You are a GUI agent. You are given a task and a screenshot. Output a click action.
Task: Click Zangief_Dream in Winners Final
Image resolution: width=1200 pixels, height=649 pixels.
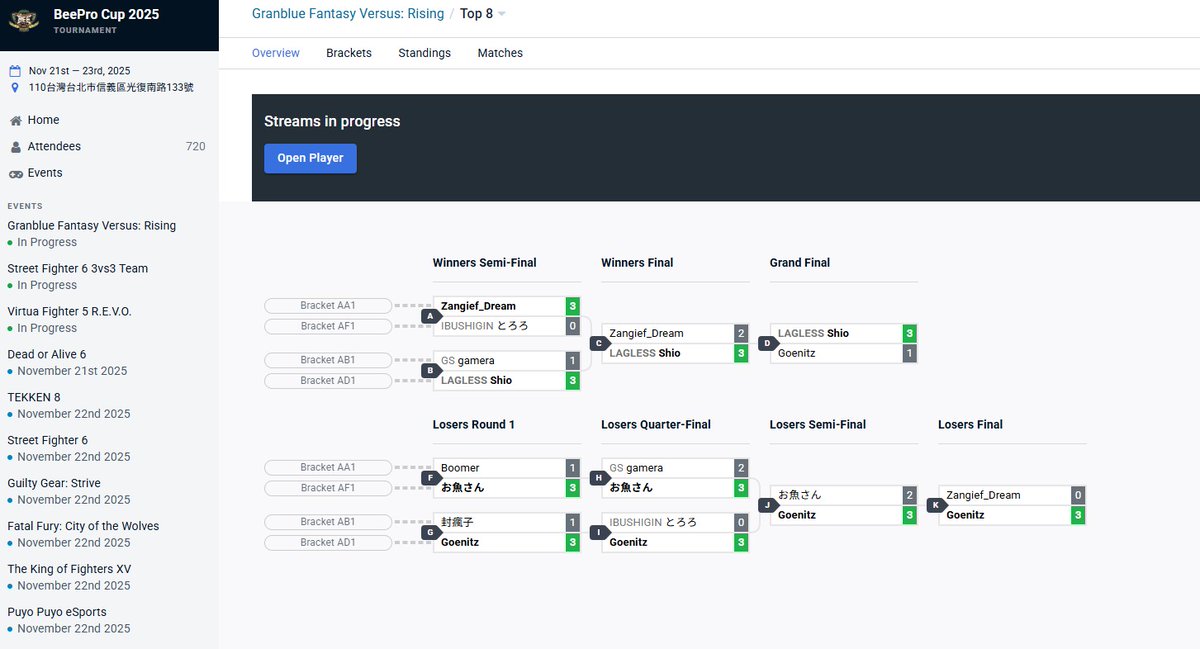(x=646, y=333)
